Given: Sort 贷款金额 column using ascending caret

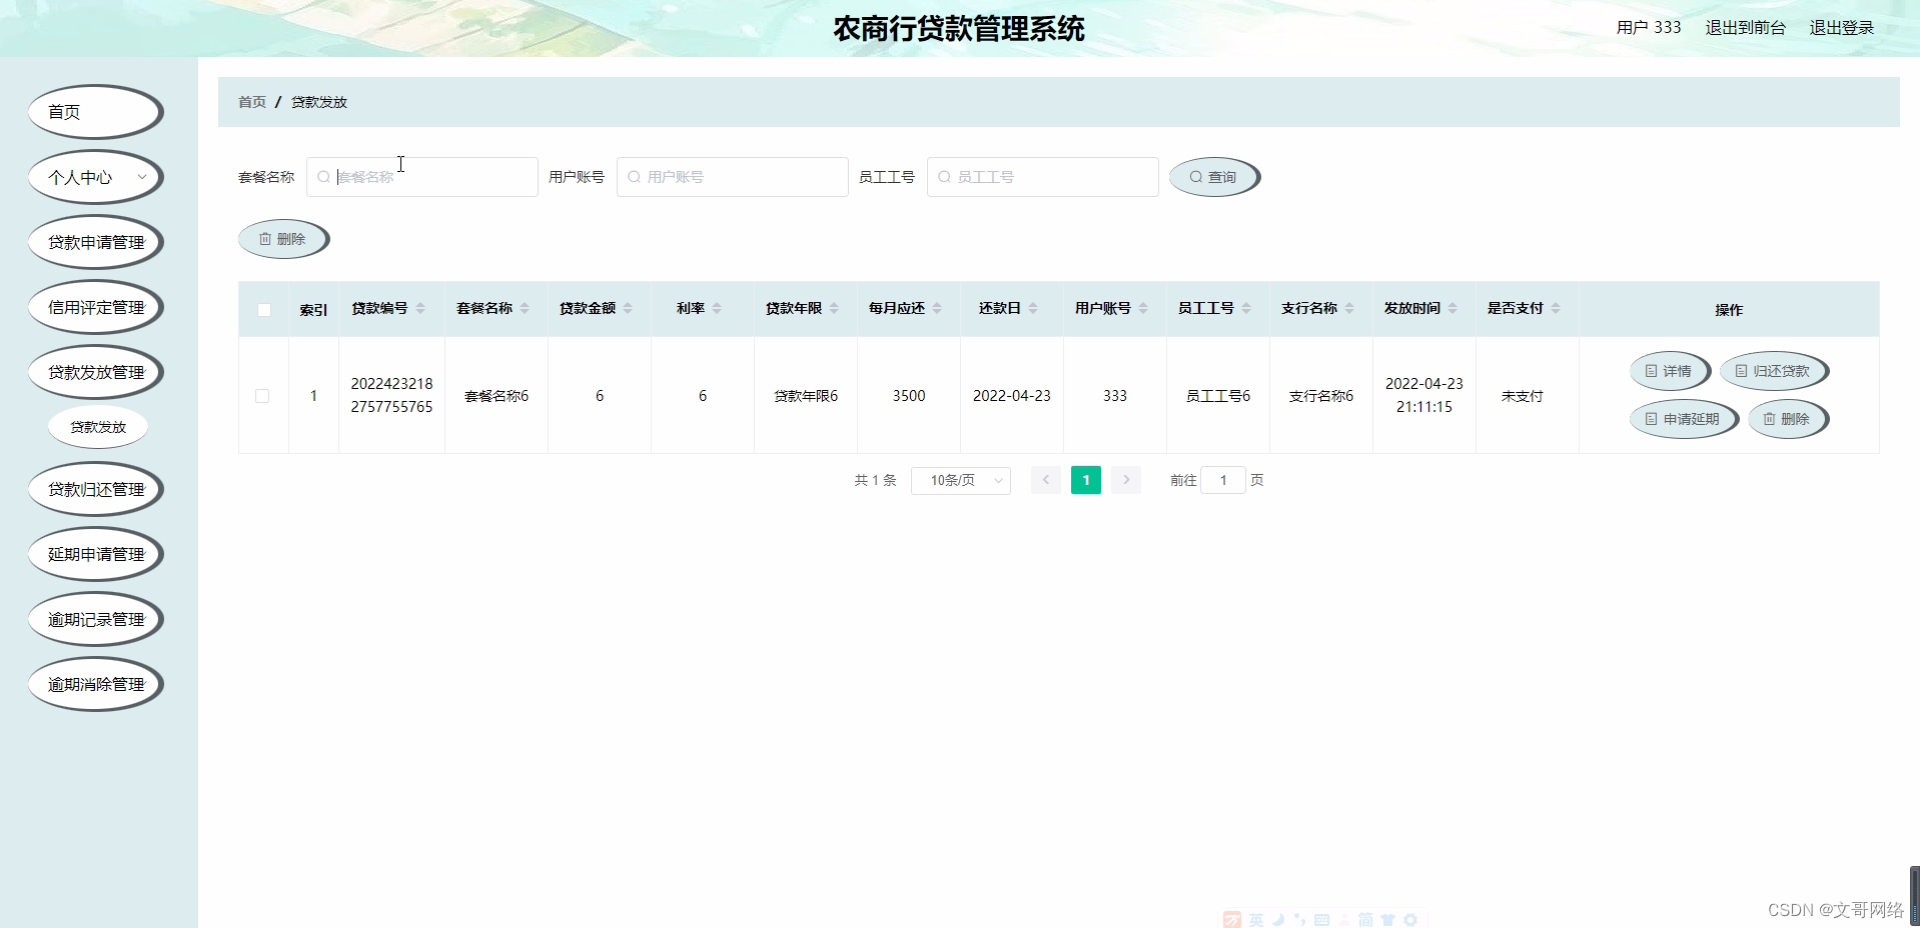Looking at the screenshot, I should pos(629,303).
